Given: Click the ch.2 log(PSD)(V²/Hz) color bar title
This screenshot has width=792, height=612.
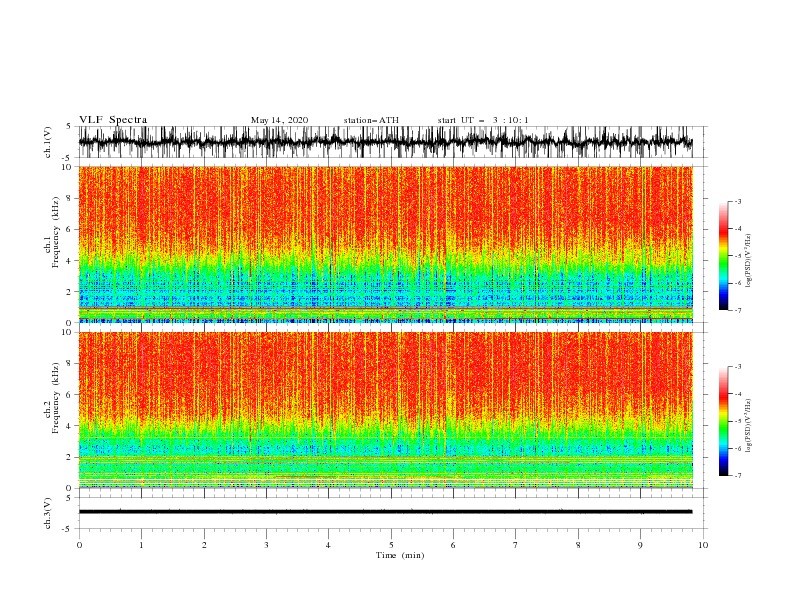Looking at the screenshot, I should (x=749, y=426).
